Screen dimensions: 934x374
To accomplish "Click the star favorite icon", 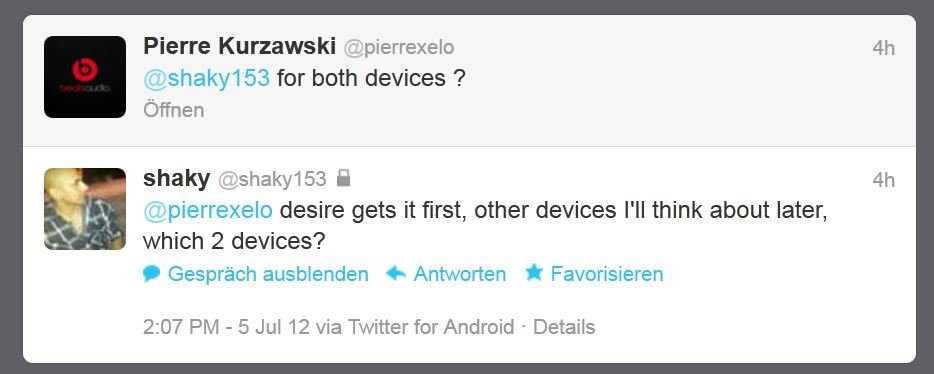I will click(534, 273).
